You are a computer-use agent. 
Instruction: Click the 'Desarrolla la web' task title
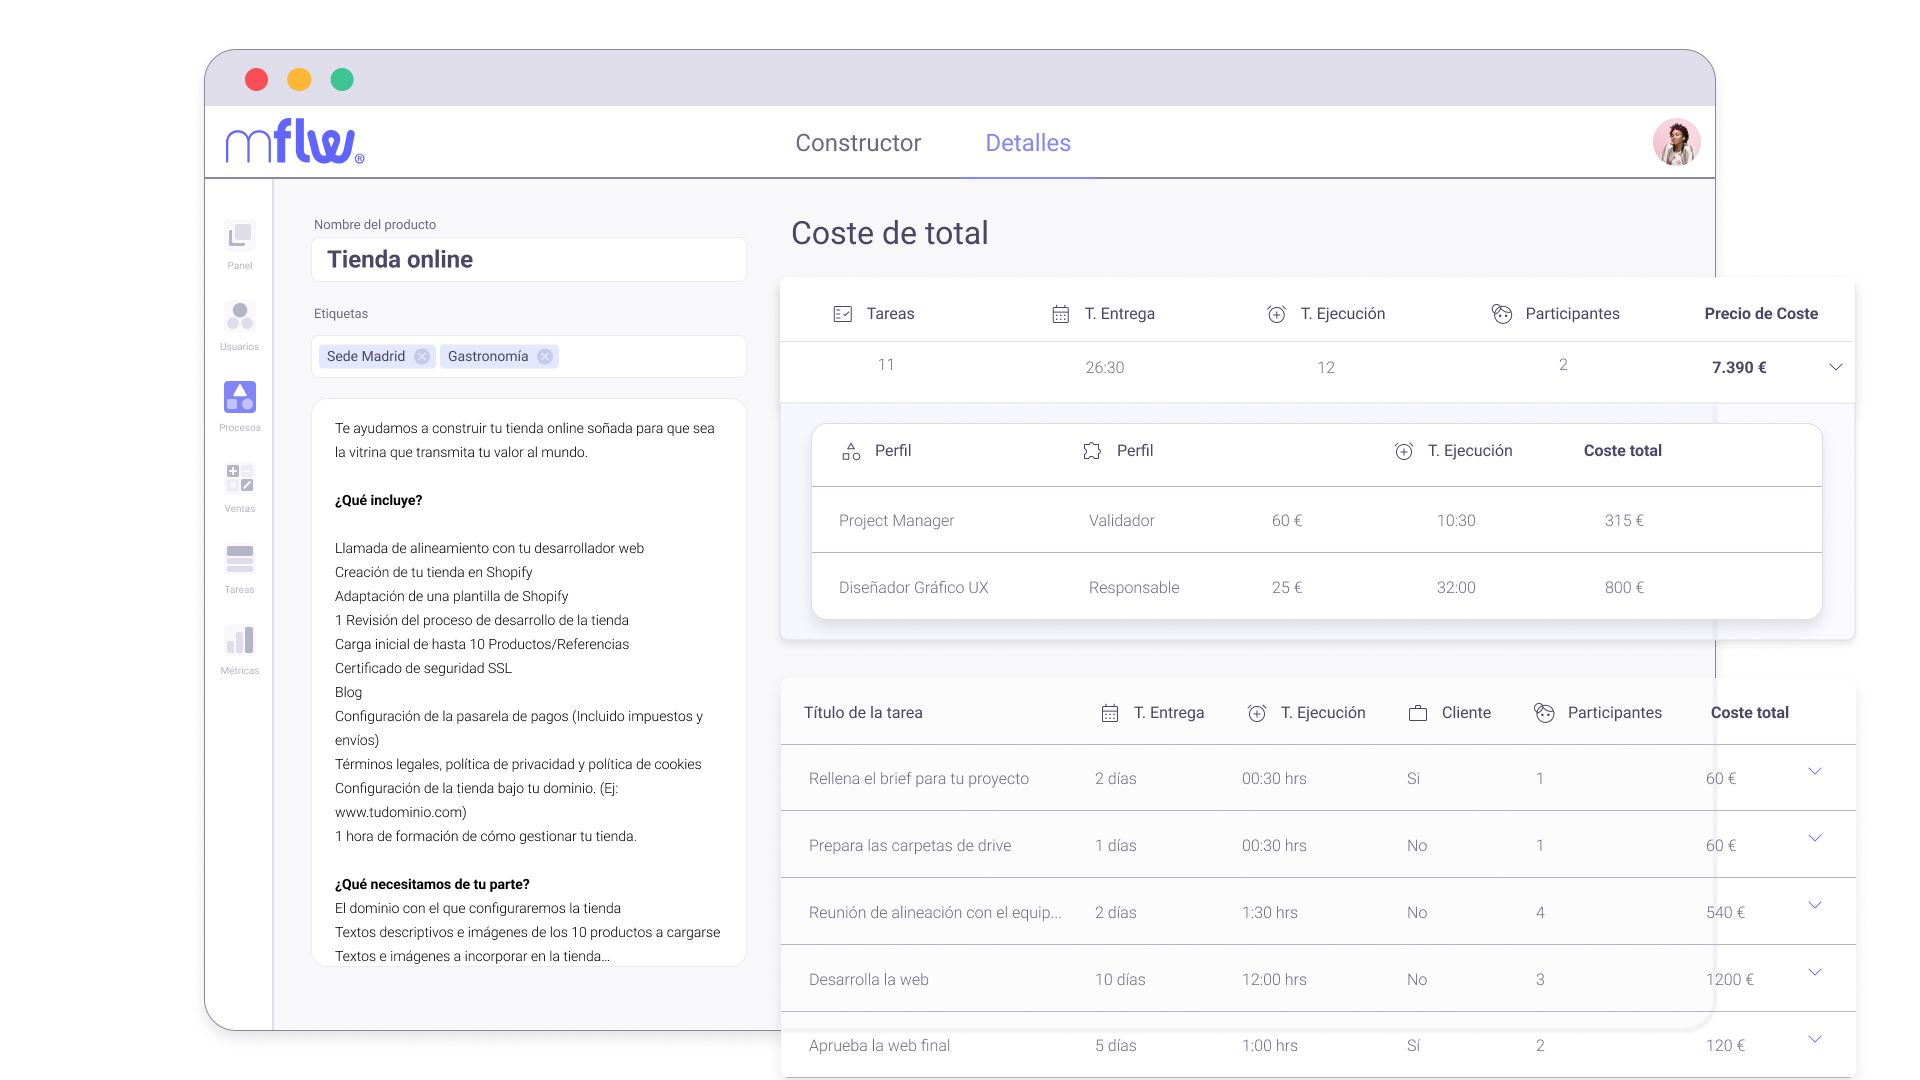868,980
